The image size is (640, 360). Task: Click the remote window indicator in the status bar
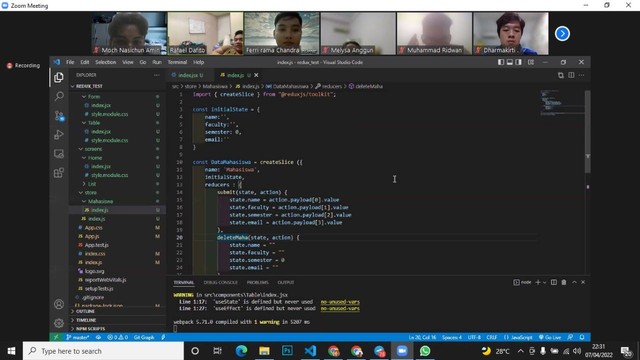(x=56, y=337)
